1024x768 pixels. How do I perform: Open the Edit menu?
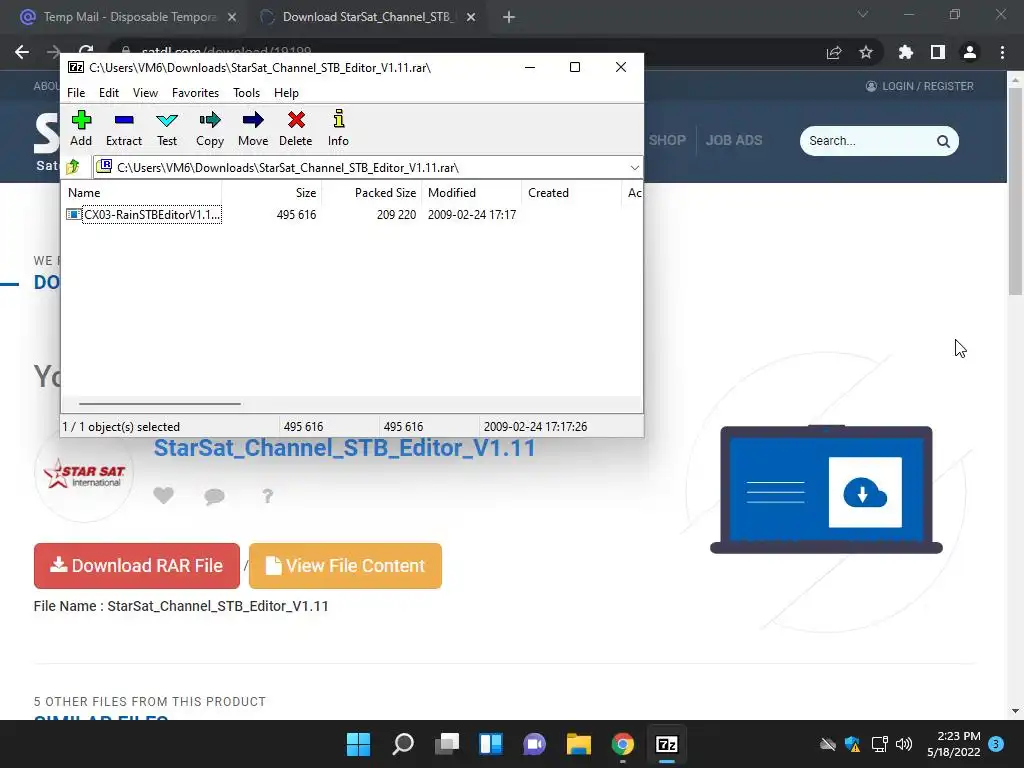pyautogui.click(x=108, y=93)
